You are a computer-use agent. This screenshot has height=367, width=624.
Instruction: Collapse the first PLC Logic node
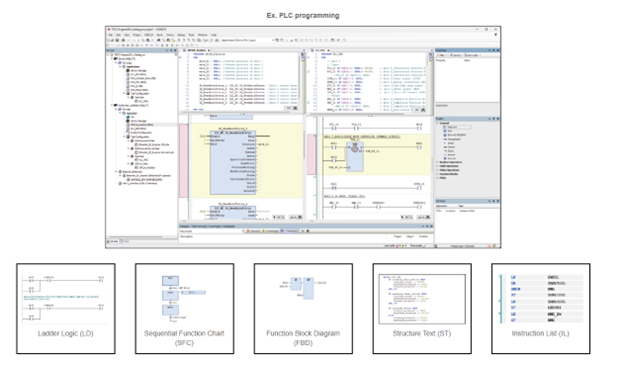click(116, 63)
